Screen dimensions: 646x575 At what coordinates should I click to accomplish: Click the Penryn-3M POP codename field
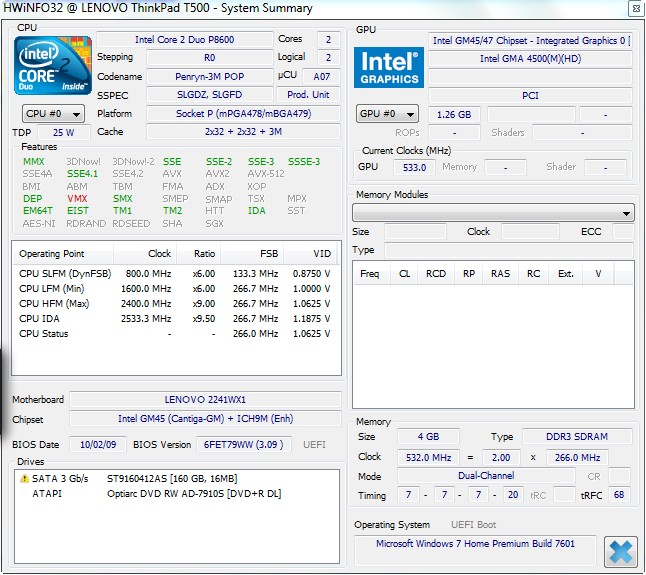209,77
